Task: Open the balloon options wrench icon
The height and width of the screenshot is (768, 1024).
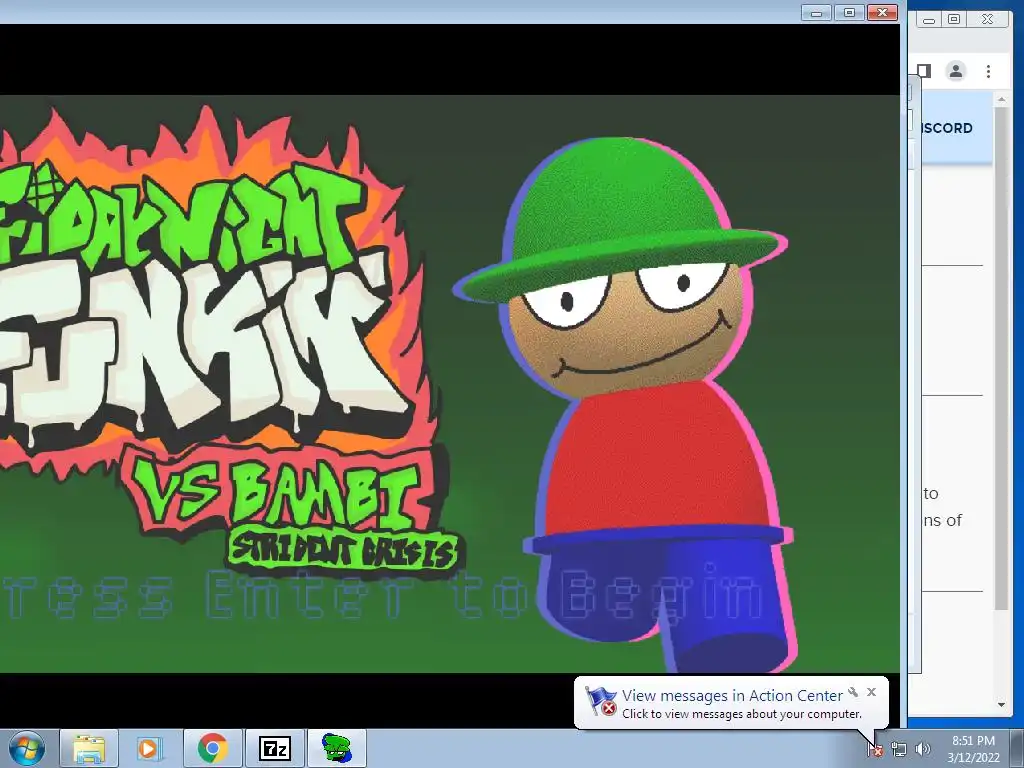Action: [x=853, y=692]
